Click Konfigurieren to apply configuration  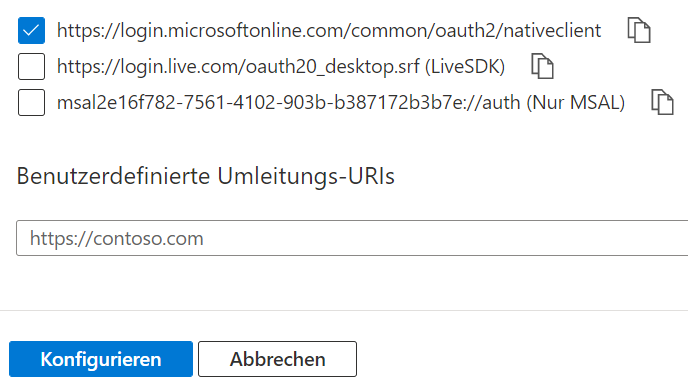(x=101, y=359)
